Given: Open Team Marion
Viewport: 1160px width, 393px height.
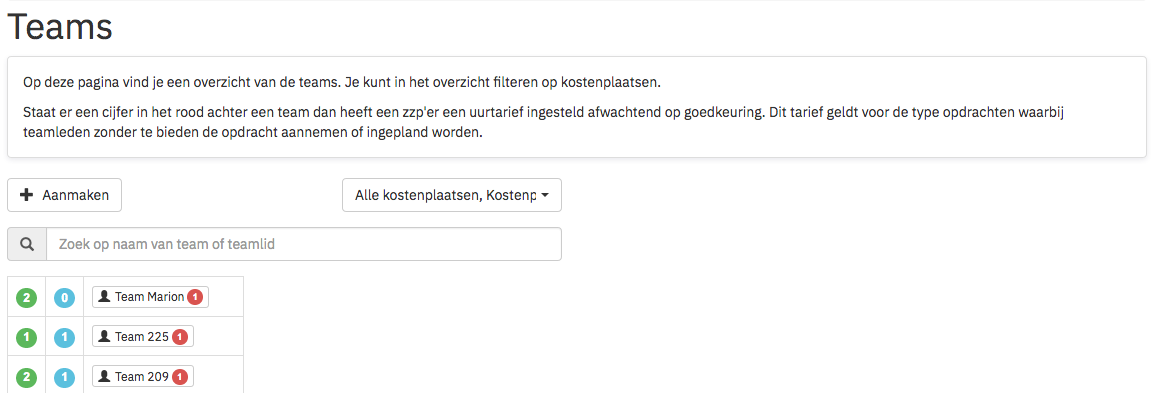Looking at the screenshot, I should [150, 297].
